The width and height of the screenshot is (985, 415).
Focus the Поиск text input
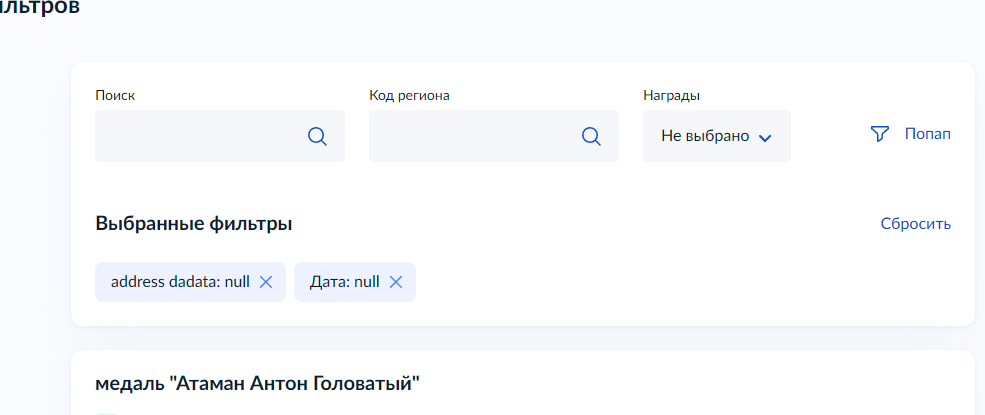click(198, 137)
